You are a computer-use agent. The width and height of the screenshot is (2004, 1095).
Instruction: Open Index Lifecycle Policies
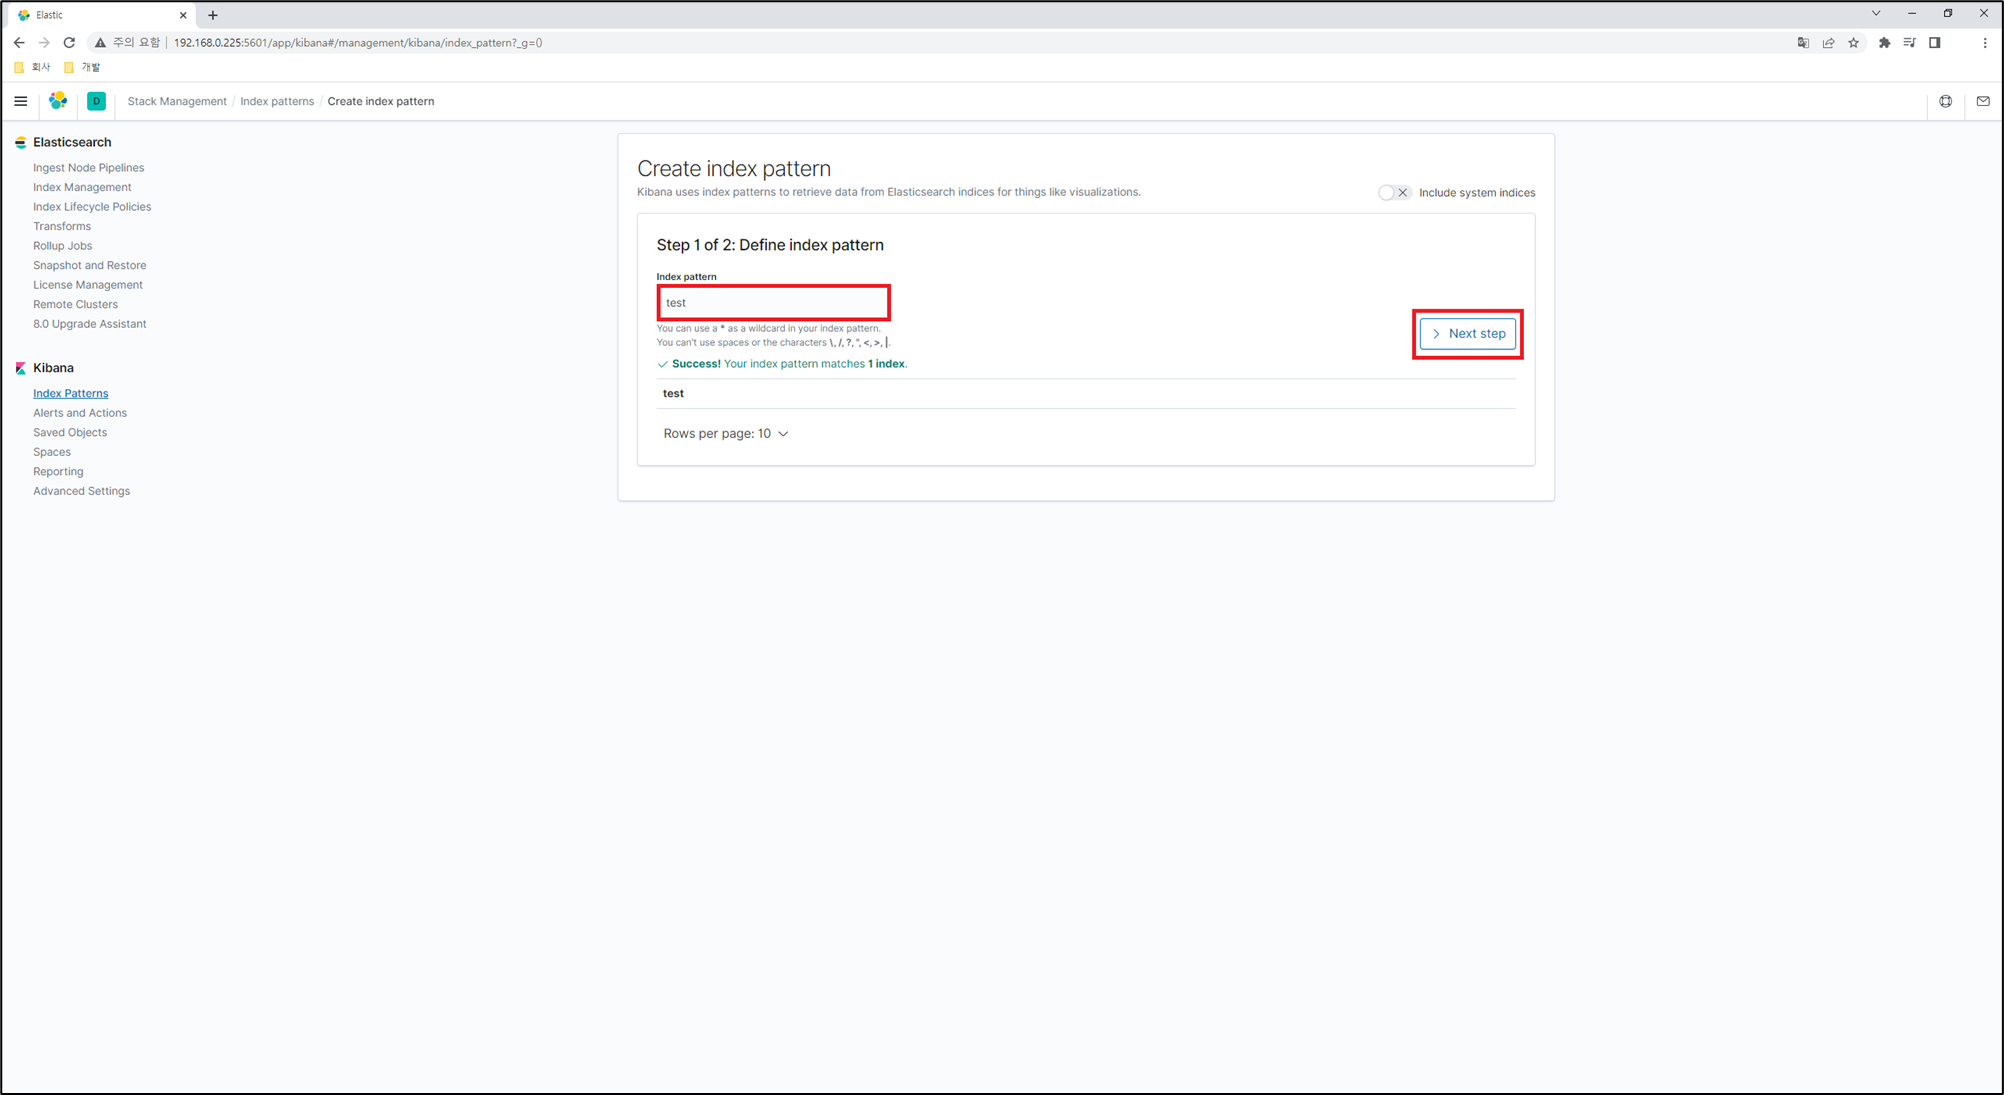coord(92,207)
